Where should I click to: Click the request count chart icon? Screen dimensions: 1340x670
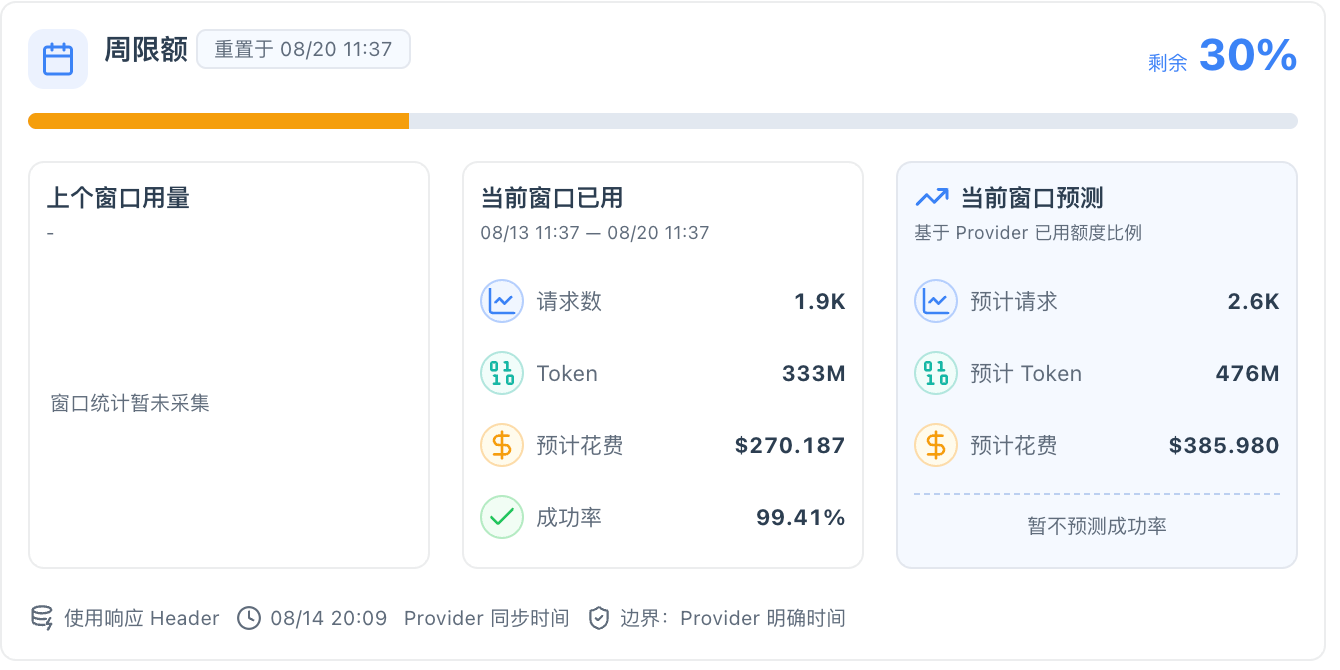502,301
